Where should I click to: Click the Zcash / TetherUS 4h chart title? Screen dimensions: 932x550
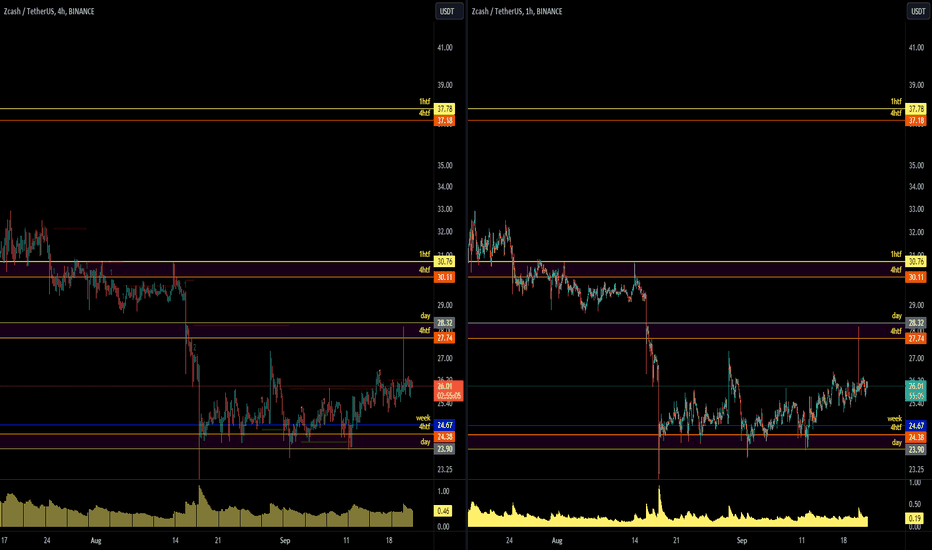point(49,11)
